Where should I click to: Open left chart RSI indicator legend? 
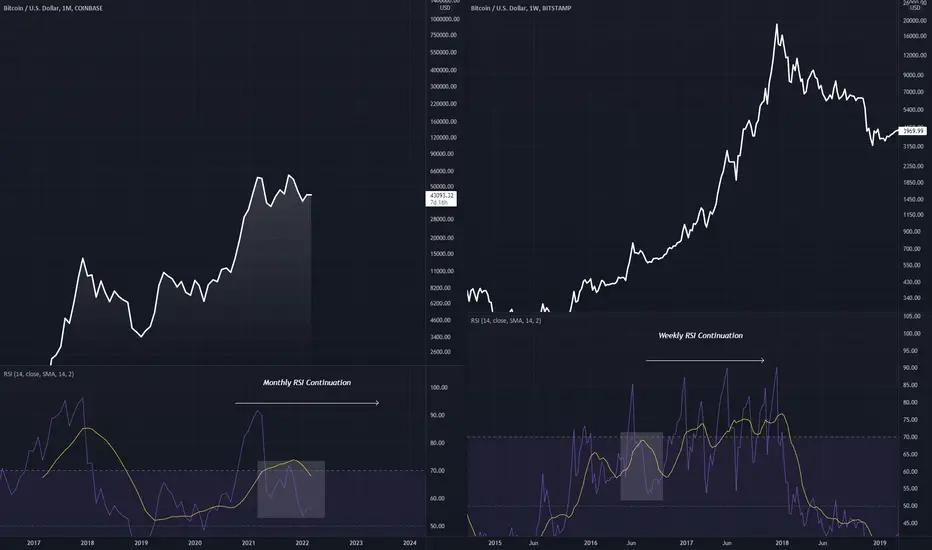pos(39,374)
